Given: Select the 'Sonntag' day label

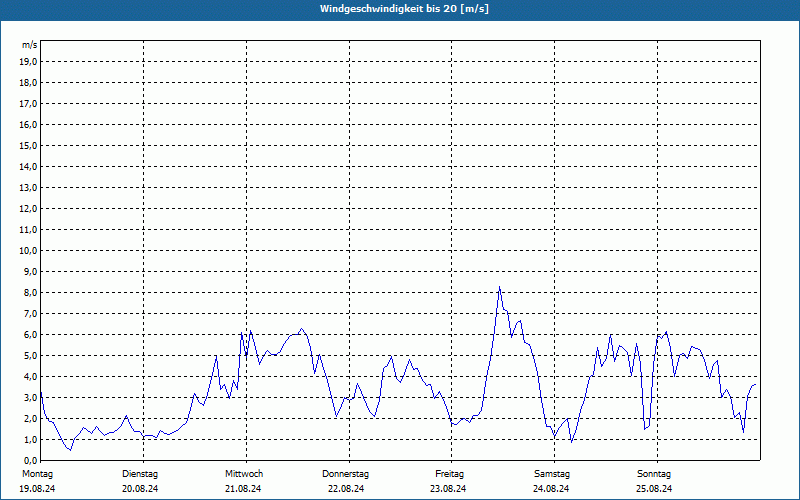Looking at the screenshot, I should pyautogui.click(x=654, y=474).
